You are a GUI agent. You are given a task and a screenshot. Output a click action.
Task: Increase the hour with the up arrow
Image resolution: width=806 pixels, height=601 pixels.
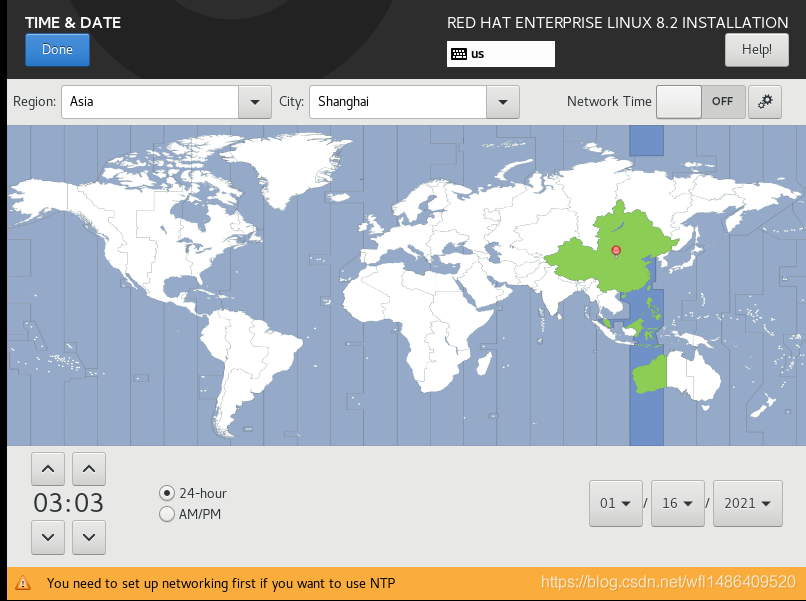[x=48, y=469]
